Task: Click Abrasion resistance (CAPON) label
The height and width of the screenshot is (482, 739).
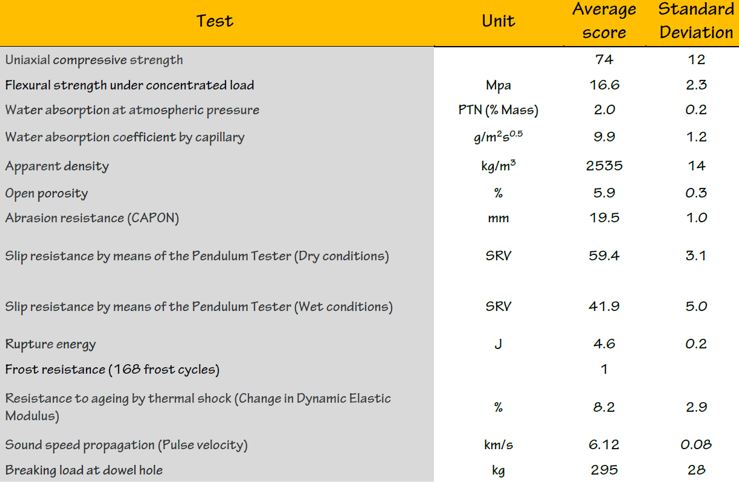Action: pos(92,218)
